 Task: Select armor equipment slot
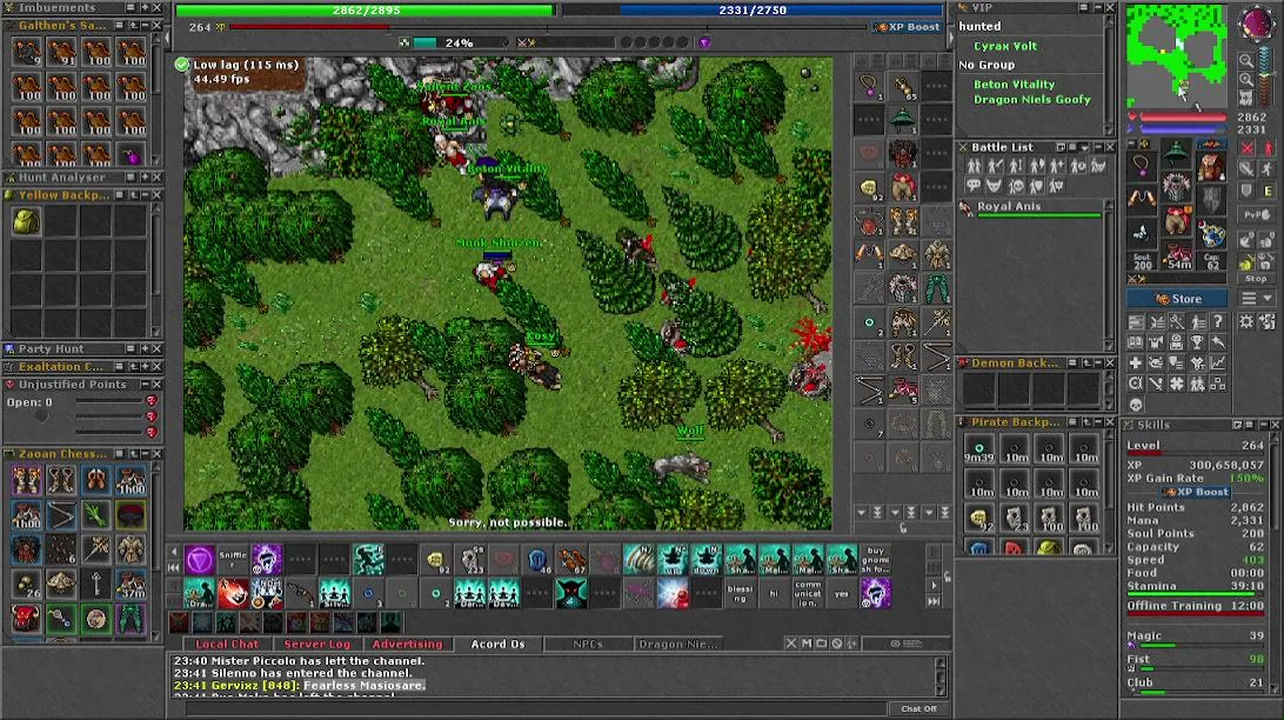pos(1177,189)
